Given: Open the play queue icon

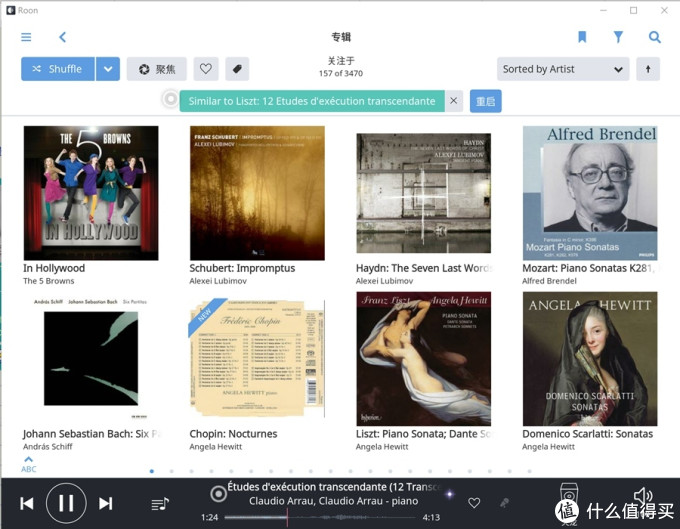Looking at the screenshot, I should coord(160,504).
